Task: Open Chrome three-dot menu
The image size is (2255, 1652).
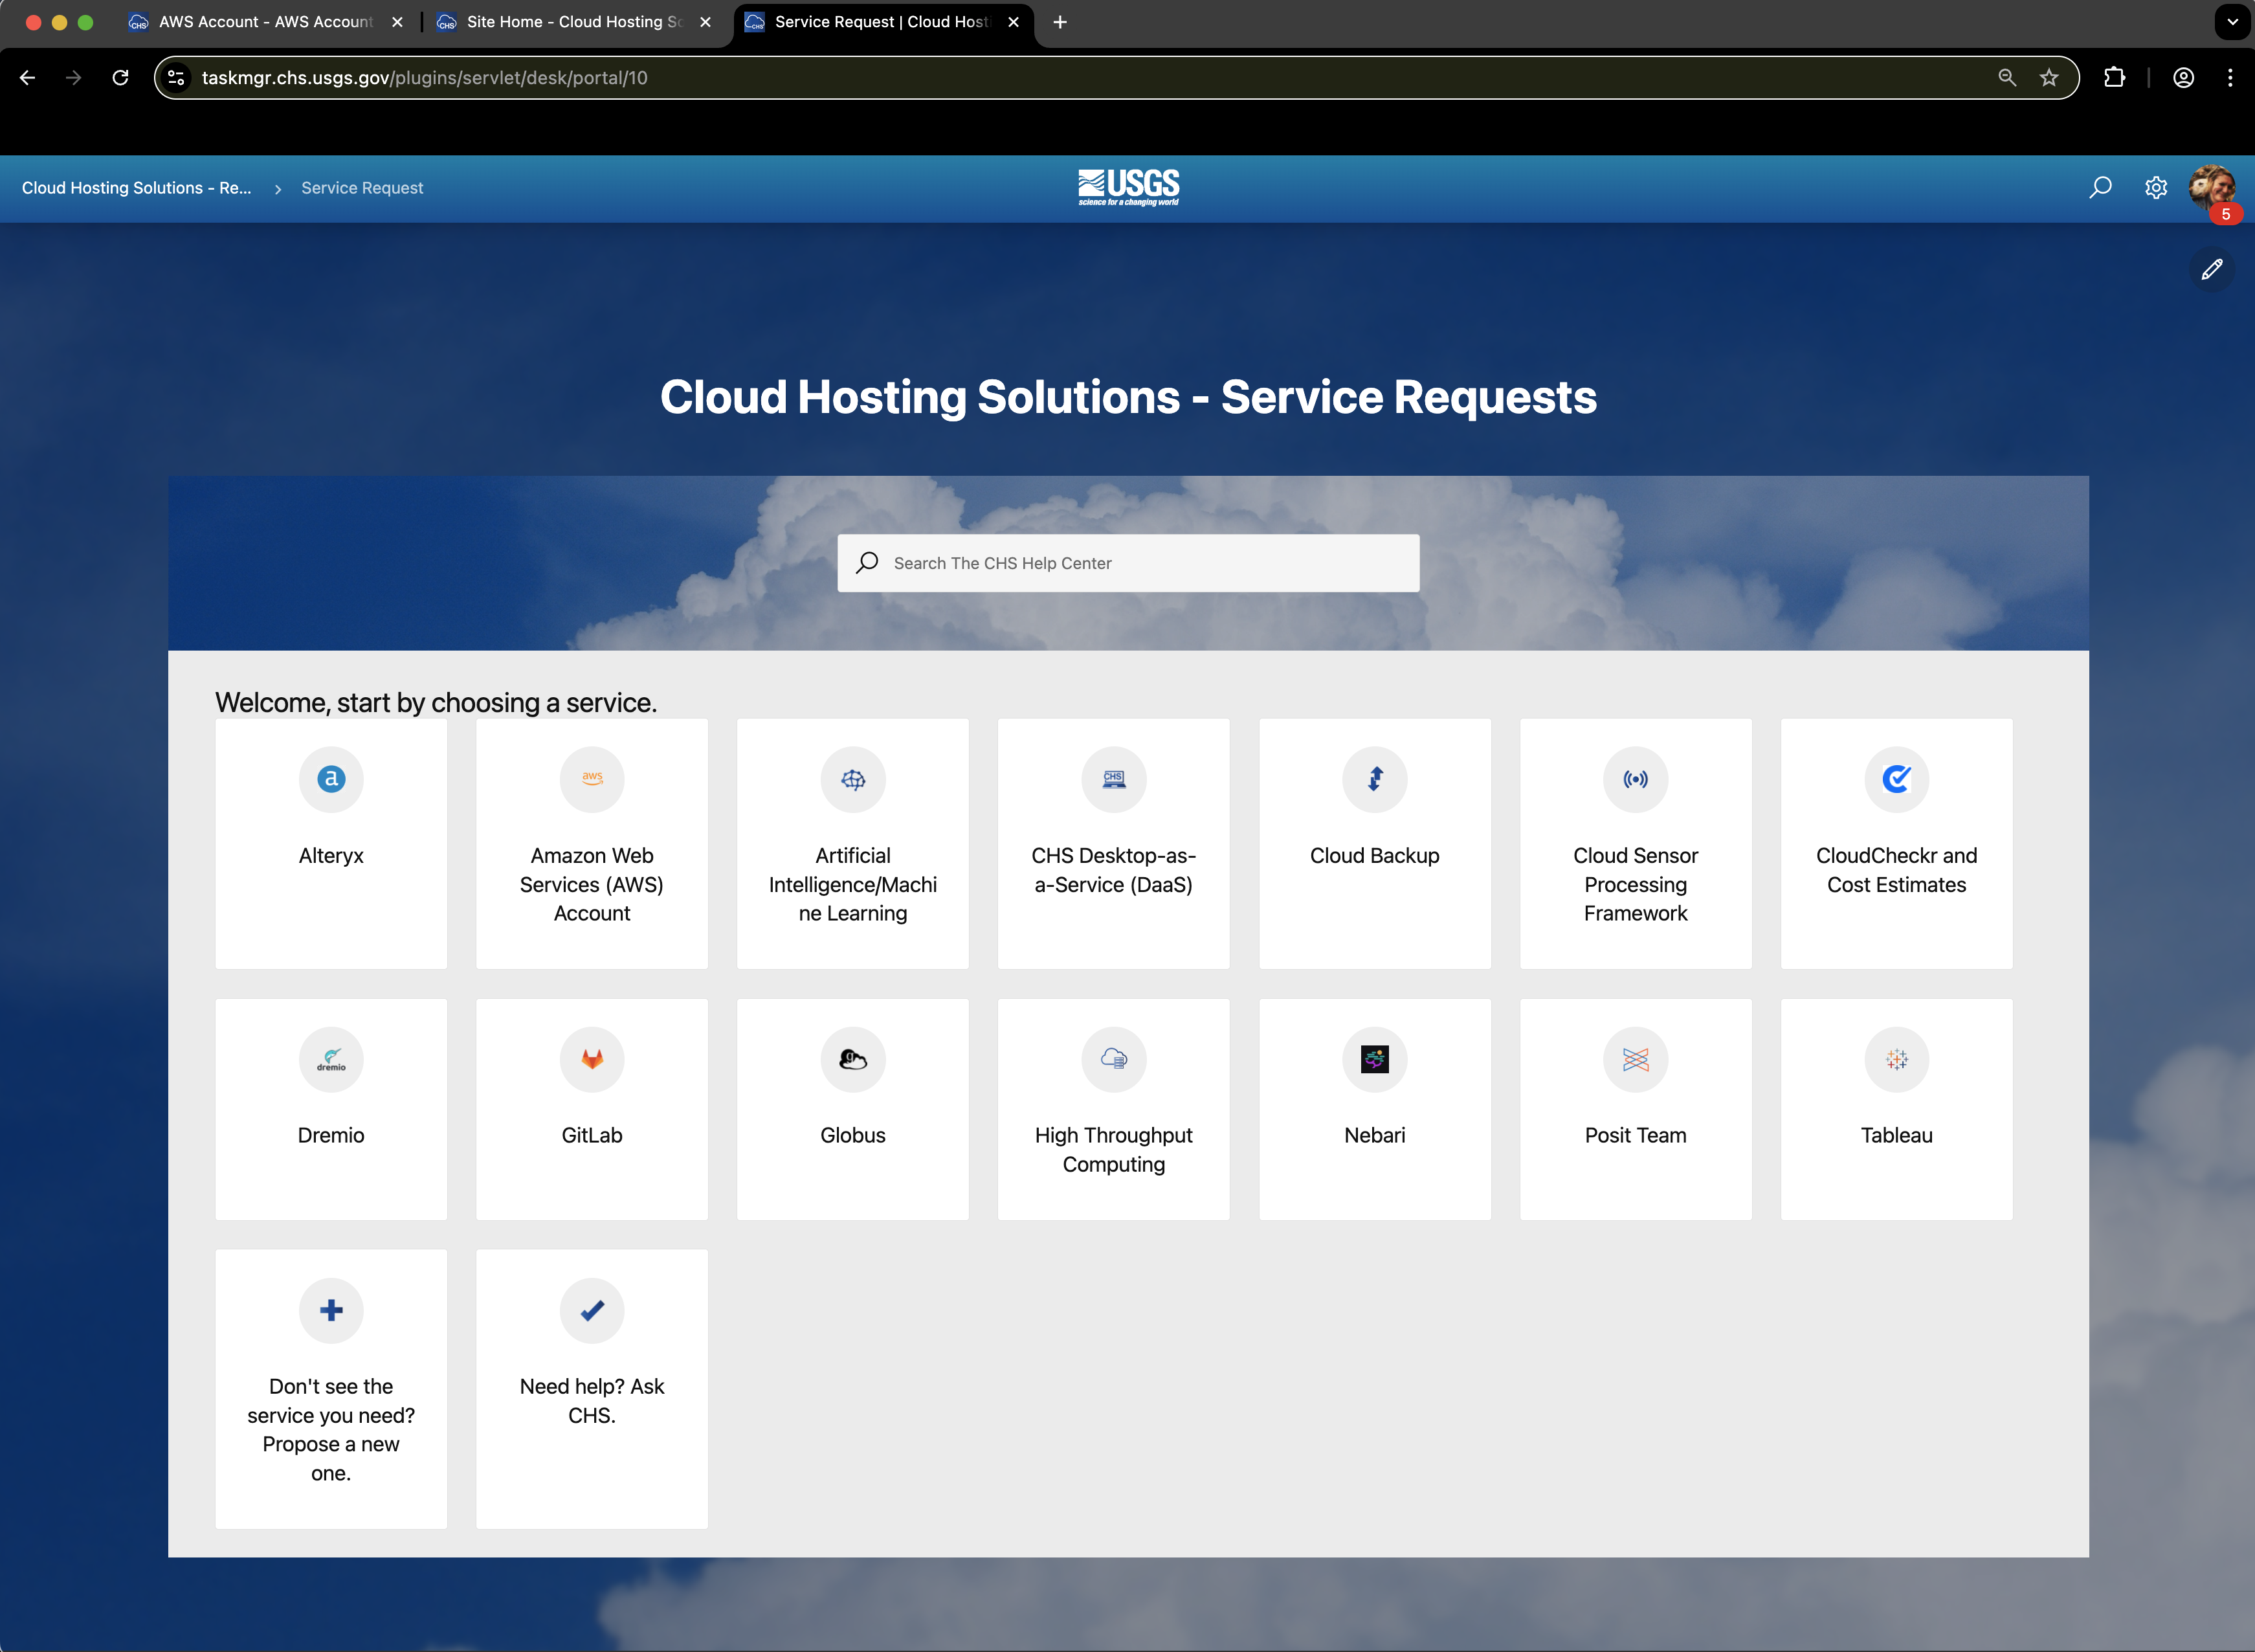Action: pyautogui.click(x=2230, y=78)
